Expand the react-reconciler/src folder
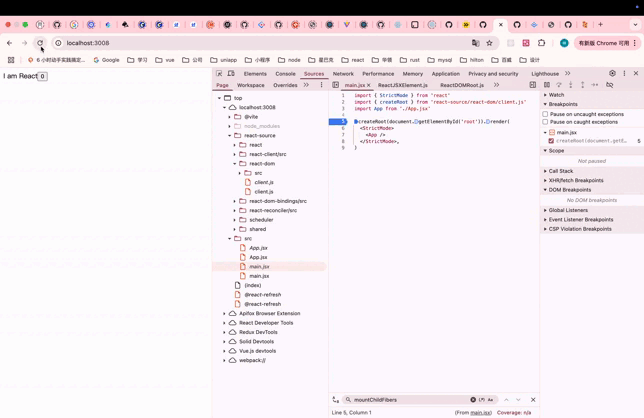Image resolution: width=644 pixels, height=418 pixels. (235, 211)
